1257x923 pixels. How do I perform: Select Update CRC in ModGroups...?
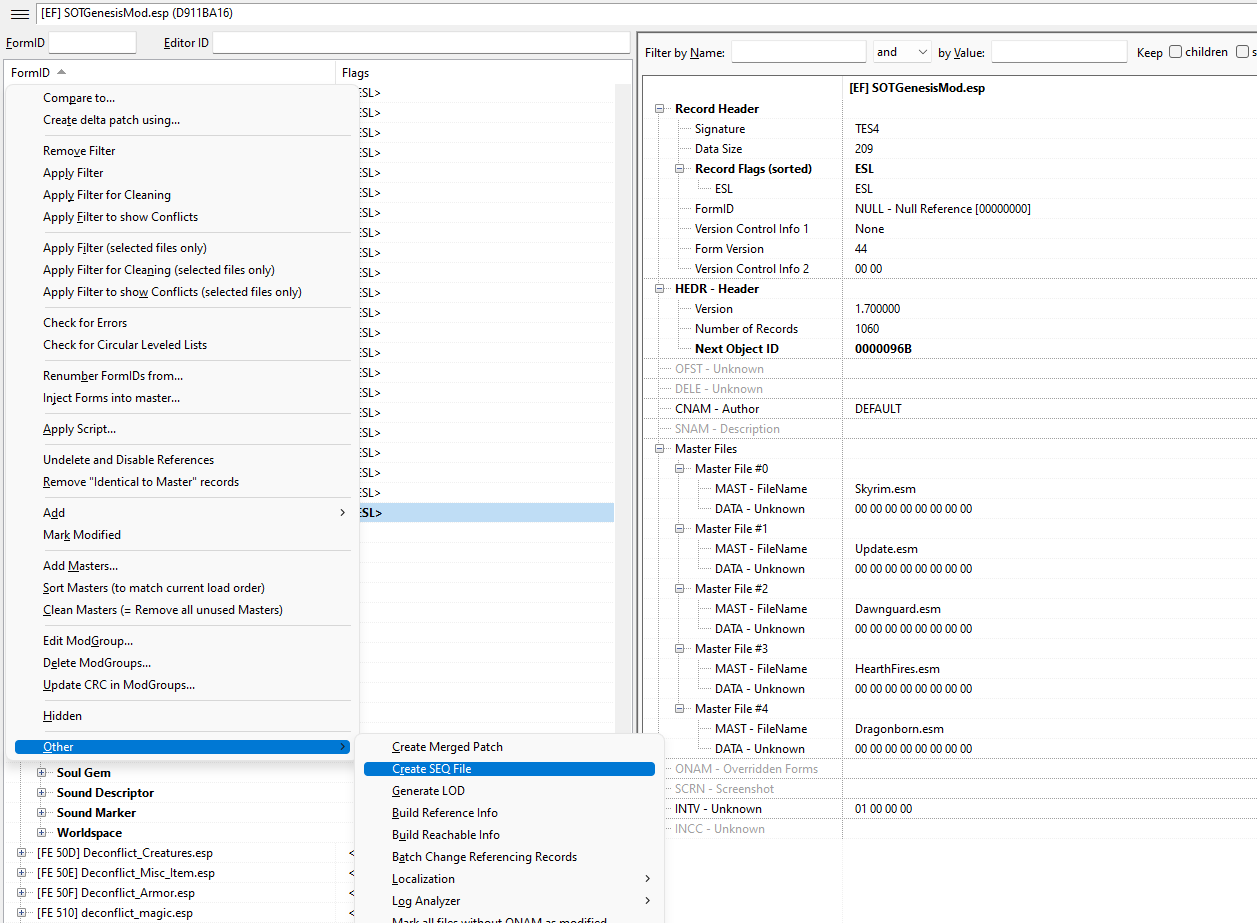click(x=183, y=685)
